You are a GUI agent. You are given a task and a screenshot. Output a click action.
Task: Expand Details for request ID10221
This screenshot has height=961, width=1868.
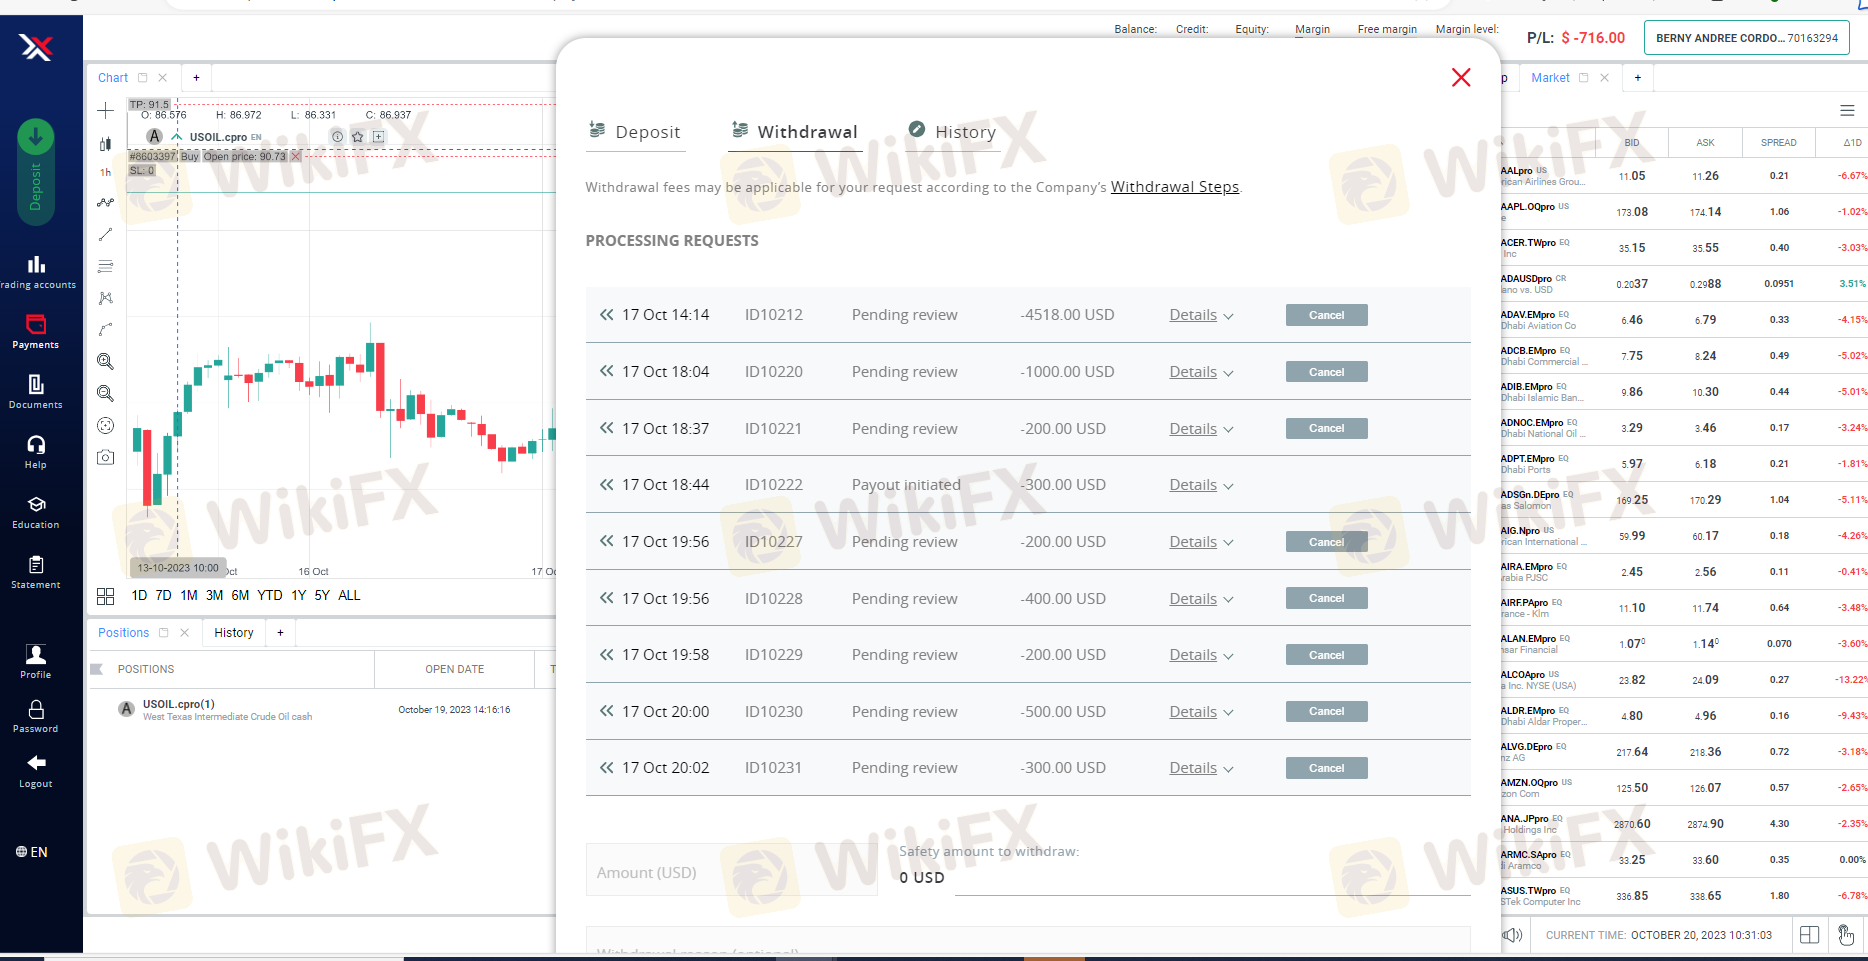coord(1201,429)
